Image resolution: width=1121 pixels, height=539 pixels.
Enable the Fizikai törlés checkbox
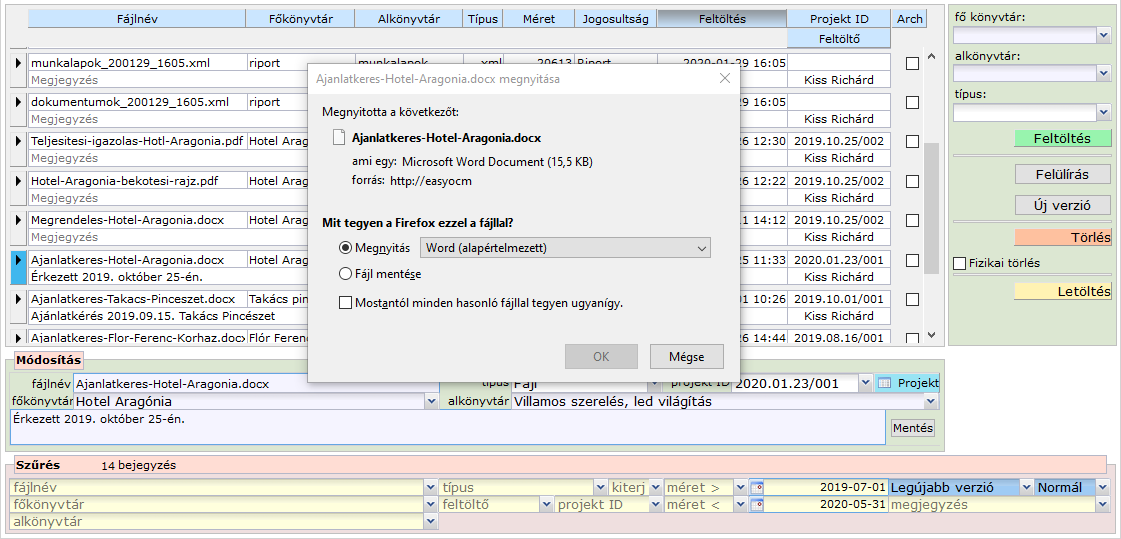point(960,264)
